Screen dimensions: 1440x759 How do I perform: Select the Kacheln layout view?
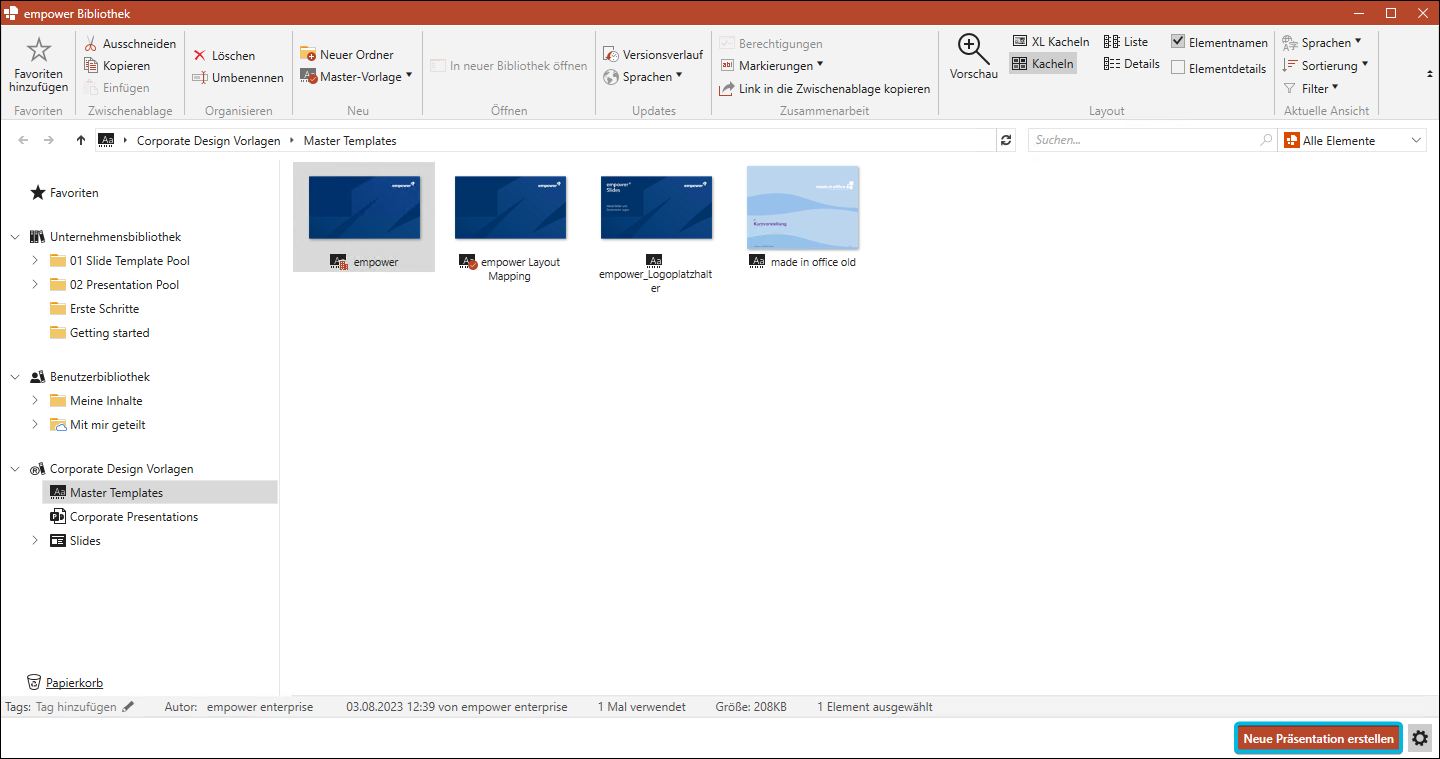[1043, 64]
